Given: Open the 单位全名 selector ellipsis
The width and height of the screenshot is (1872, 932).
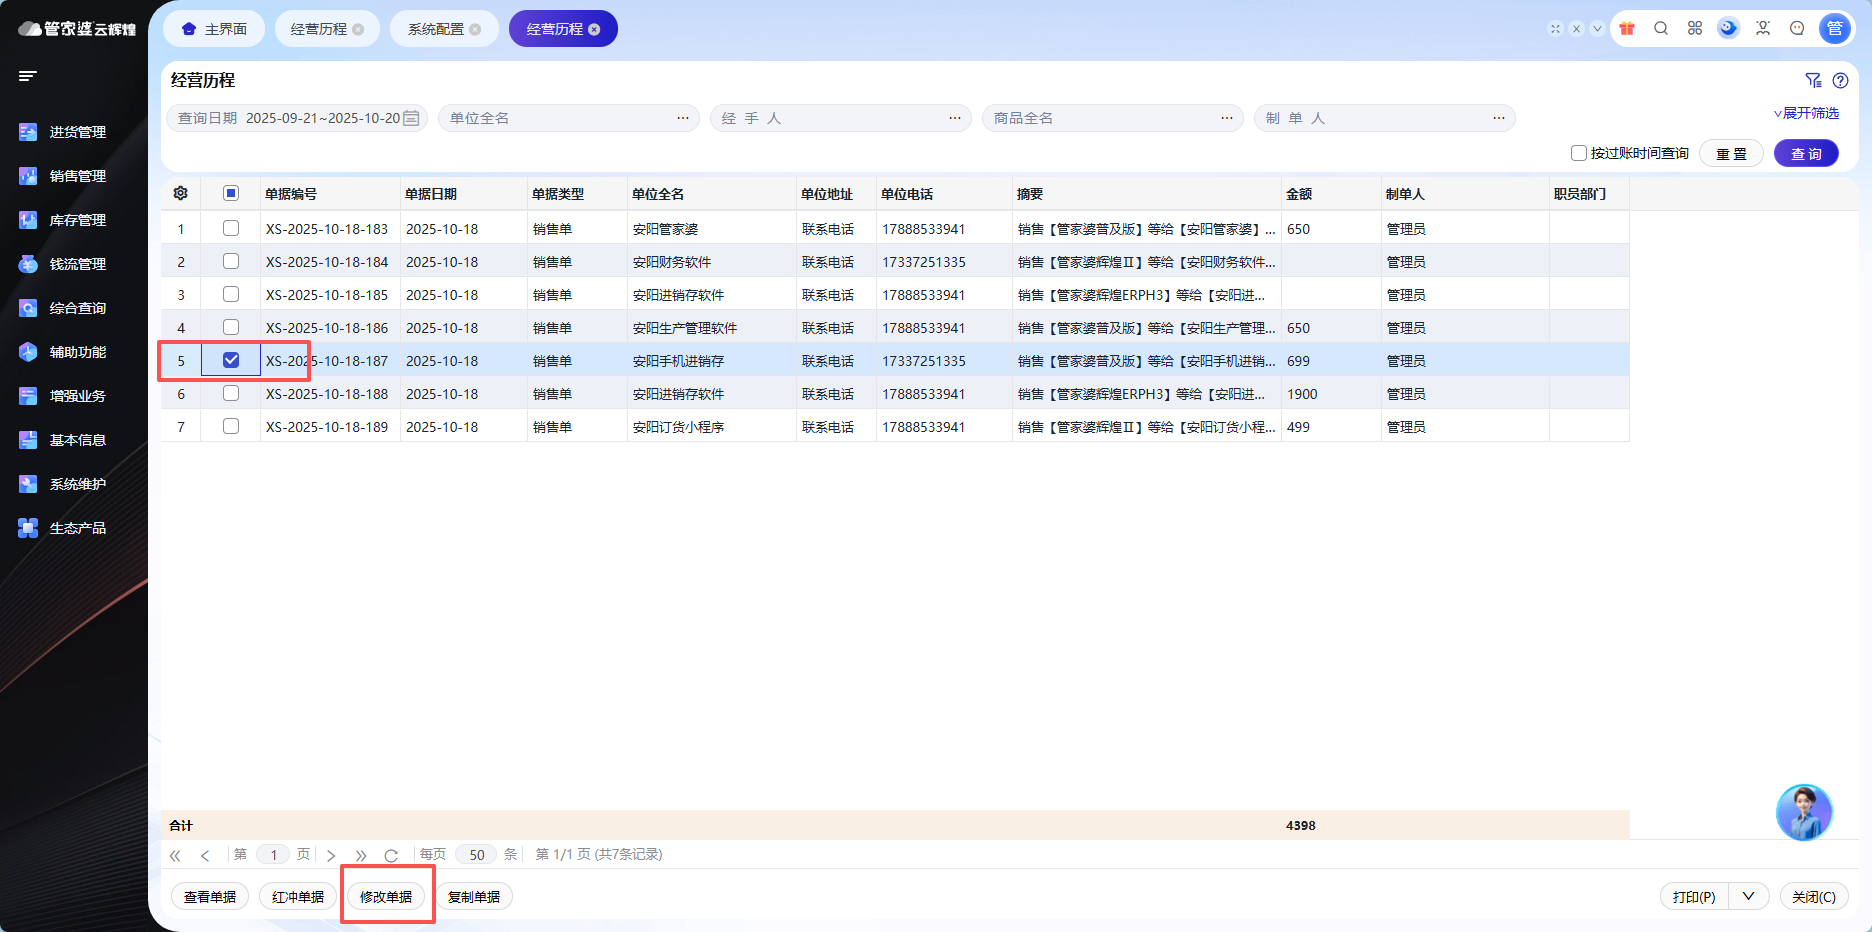Looking at the screenshot, I should tap(683, 118).
